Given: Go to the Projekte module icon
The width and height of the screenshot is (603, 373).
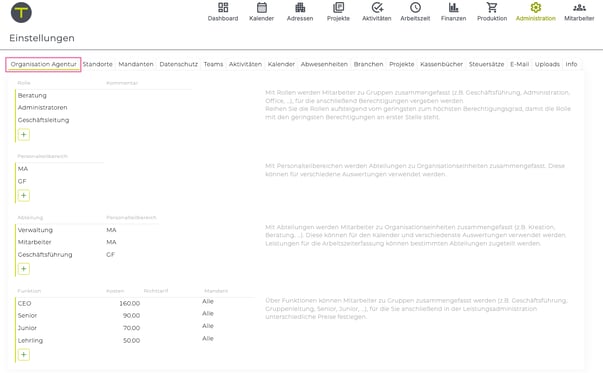Looking at the screenshot, I should click(338, 8).
